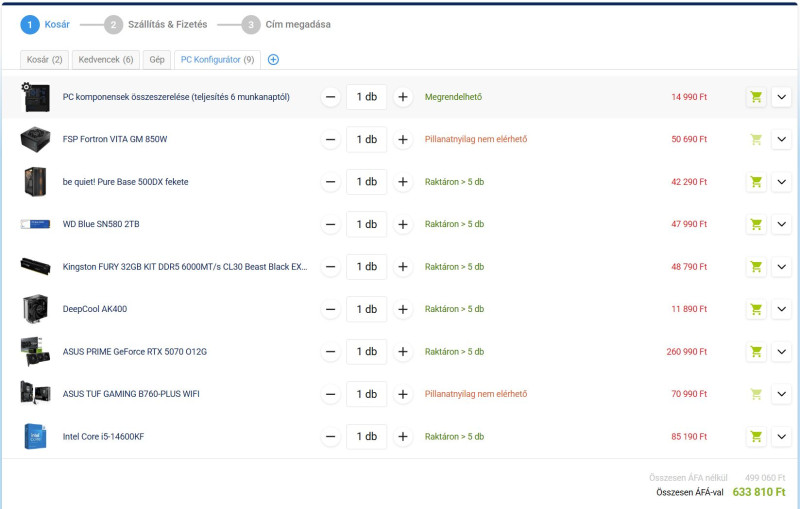The width and height of the screenshot is (800, 509).
Task: Expand options for Intel Core i5-14600KF row
Action: click(781, 437)
